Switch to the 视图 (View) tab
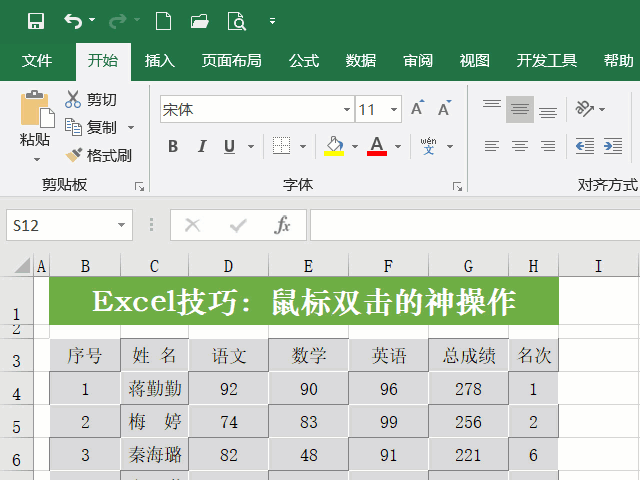Screen dimensions: 640x480 (474, 61)
